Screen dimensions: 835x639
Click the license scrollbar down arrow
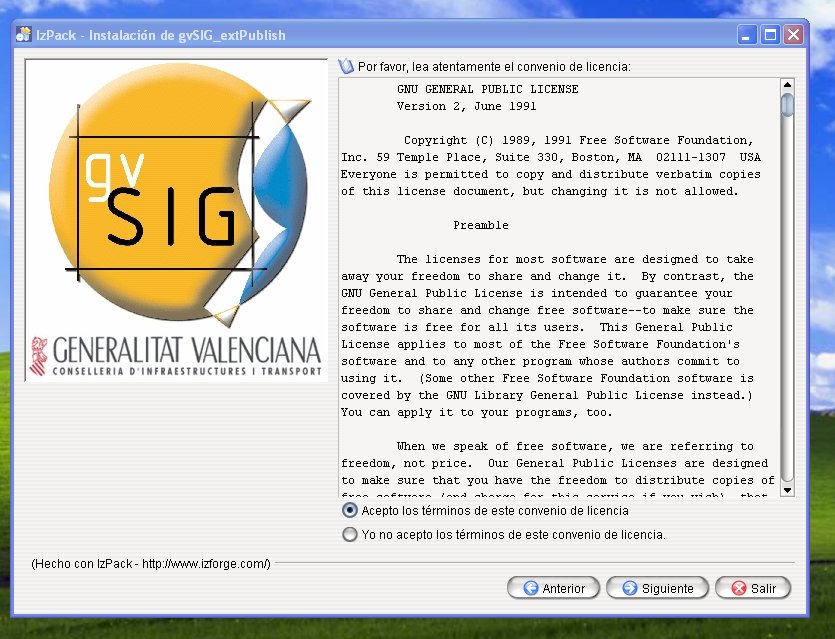[x=787, y=489]
